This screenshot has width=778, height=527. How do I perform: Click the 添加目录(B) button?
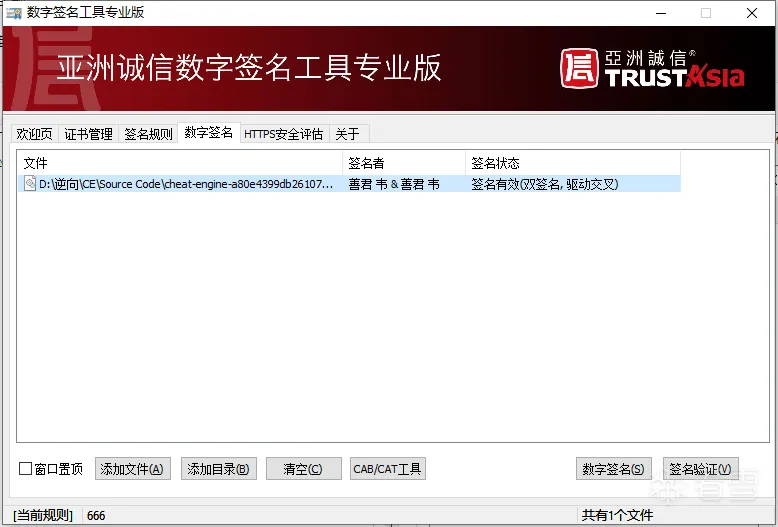tap(218, 468)
